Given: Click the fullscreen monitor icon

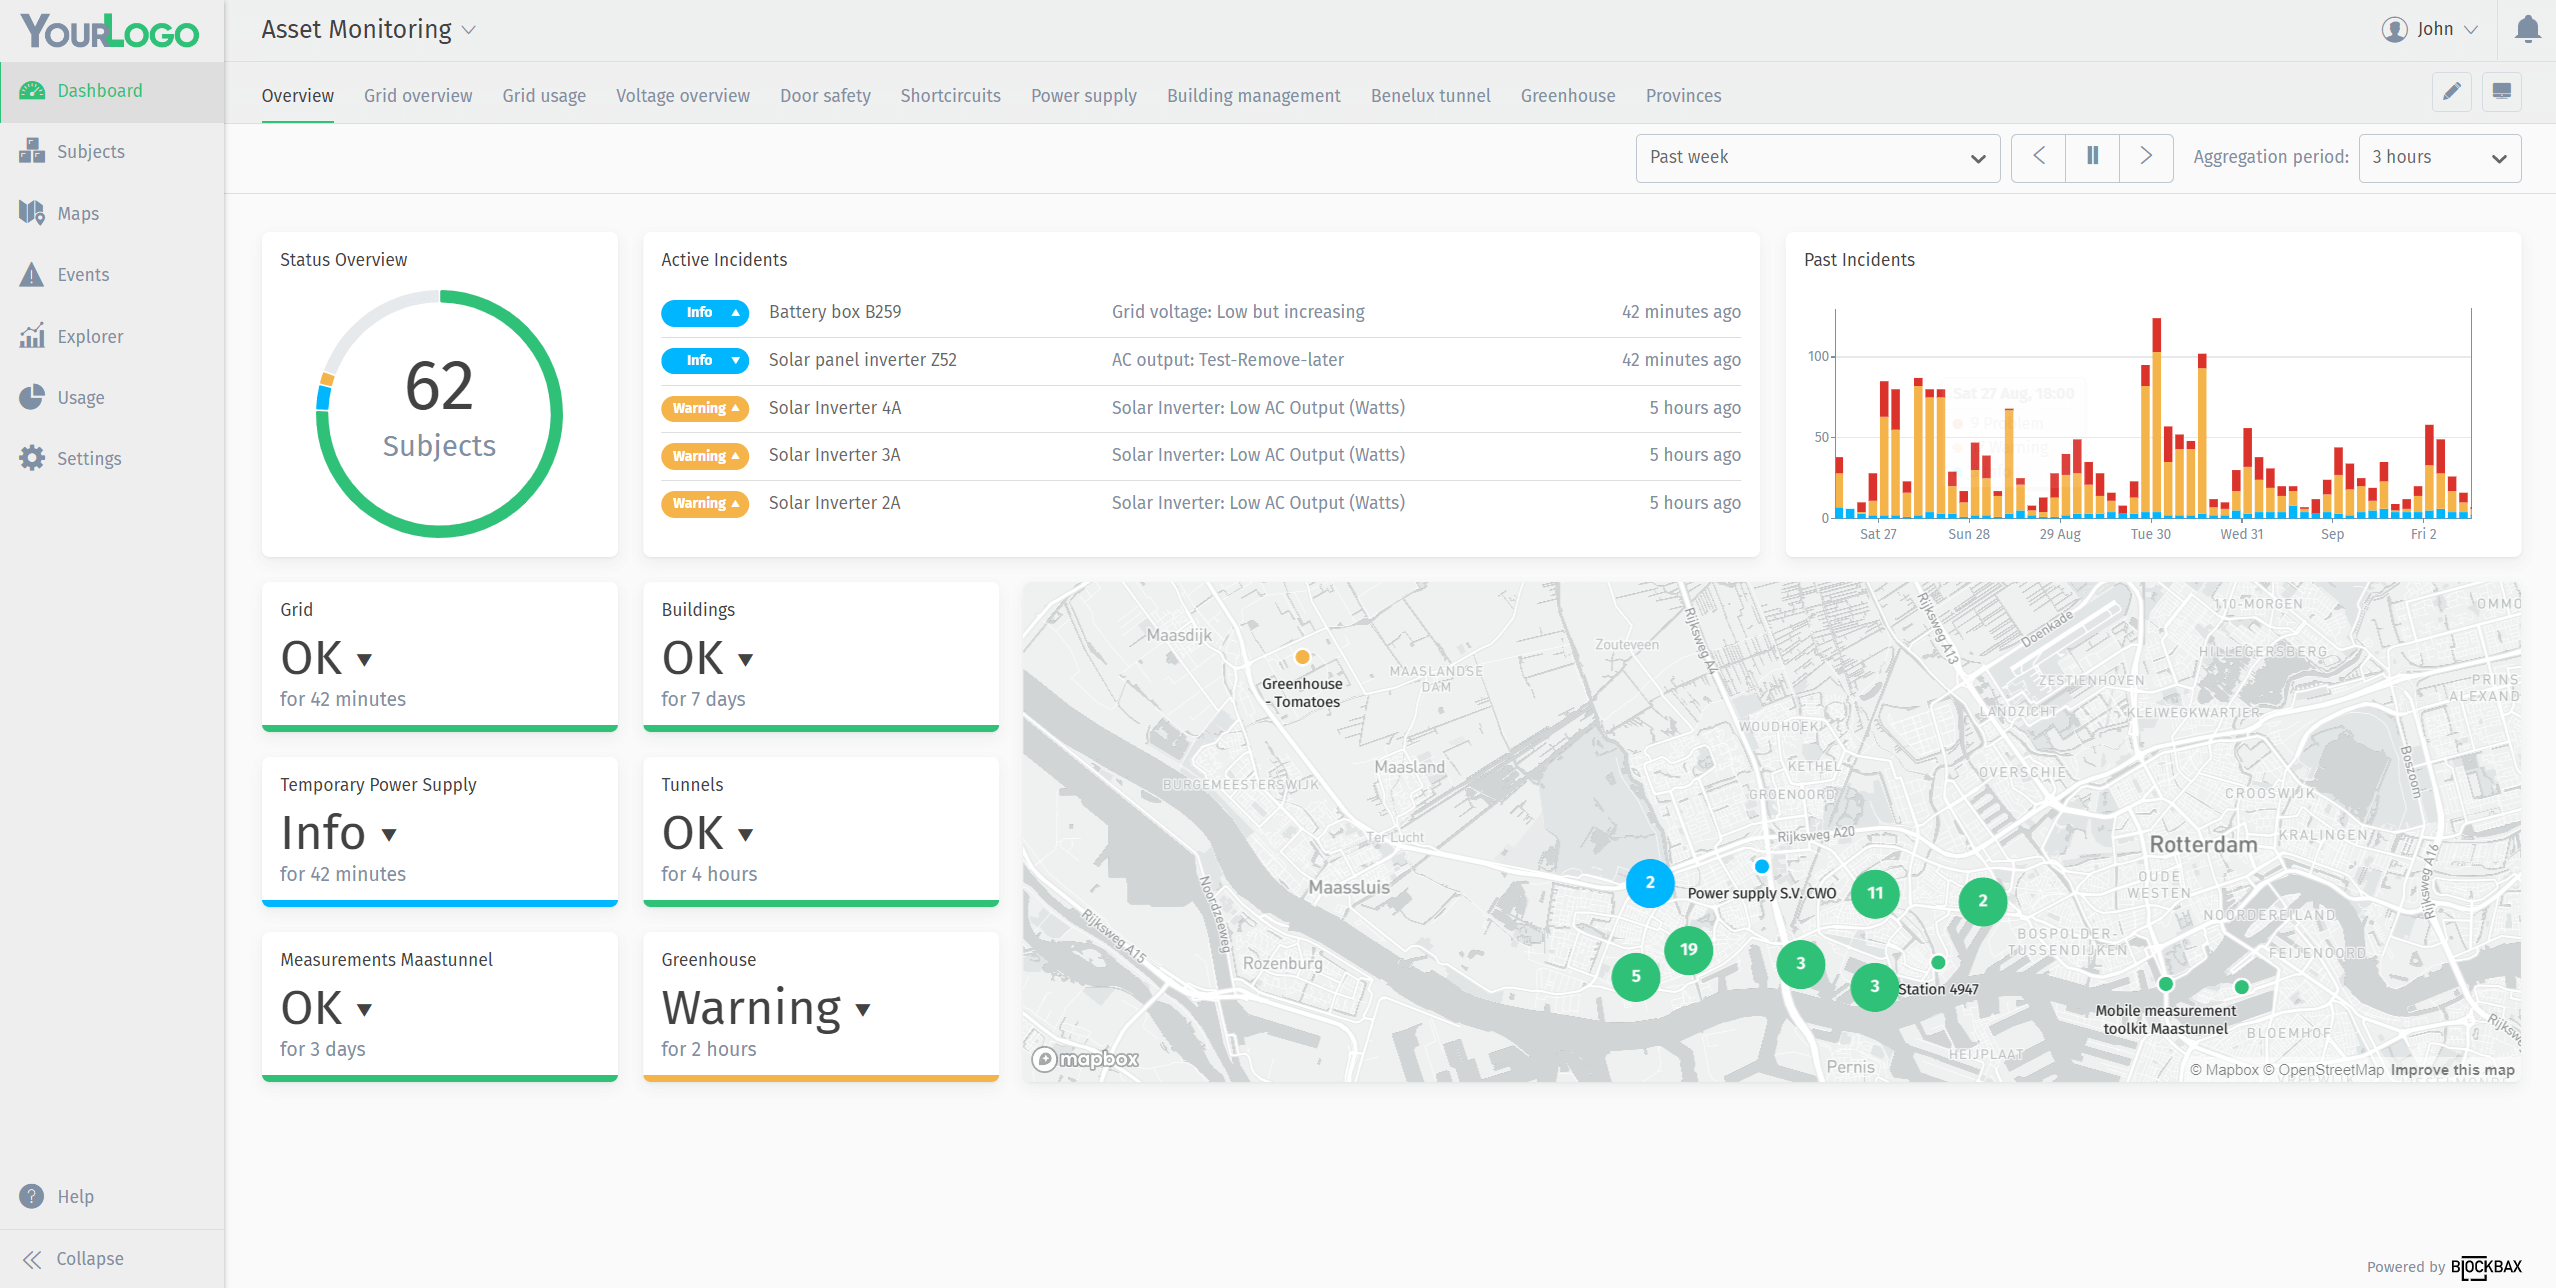Looking at the screenshot, I should pyautogui.click(x=2501, y=93).
